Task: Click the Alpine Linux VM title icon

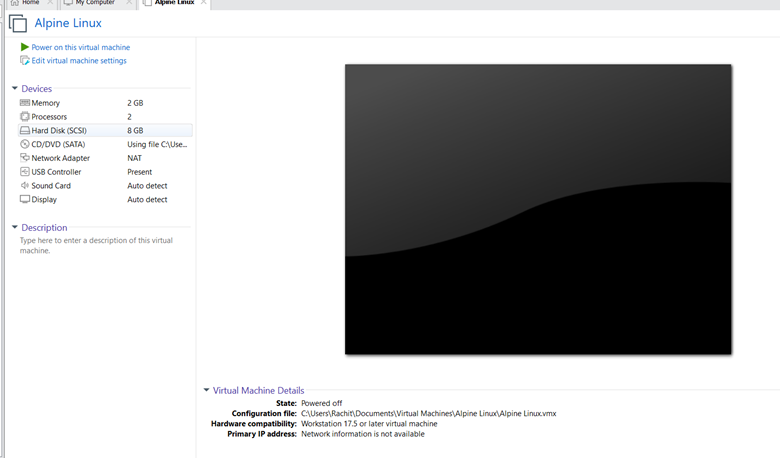Action: [18, 23]
